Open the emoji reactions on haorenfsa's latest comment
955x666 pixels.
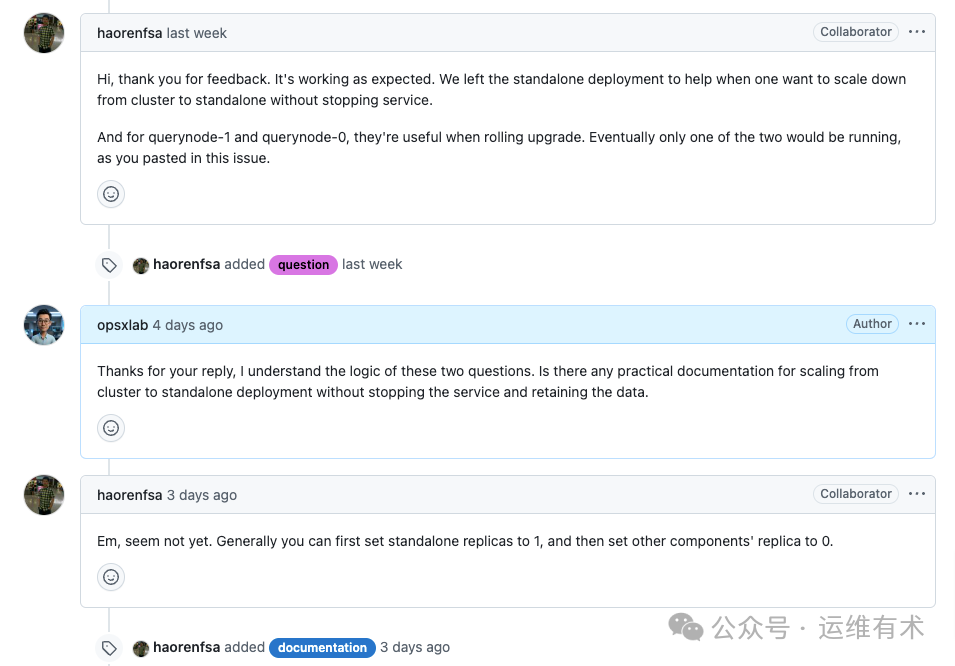tap(110, 576)
